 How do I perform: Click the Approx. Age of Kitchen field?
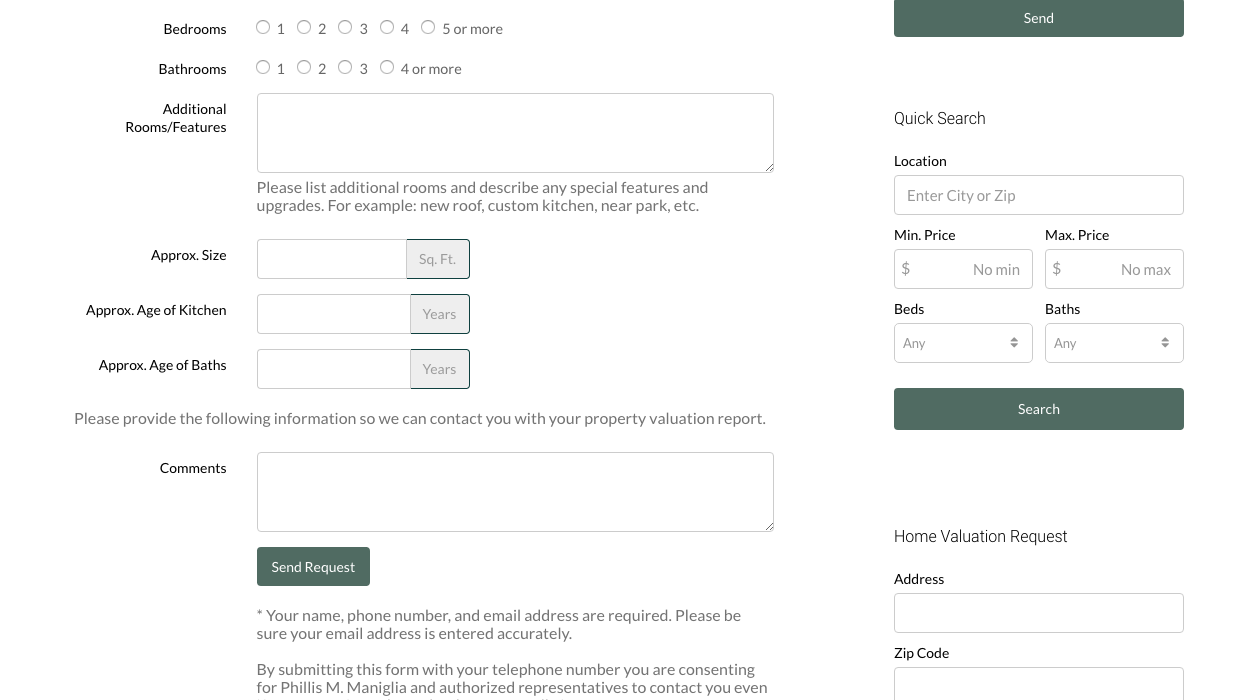[333, 314]
